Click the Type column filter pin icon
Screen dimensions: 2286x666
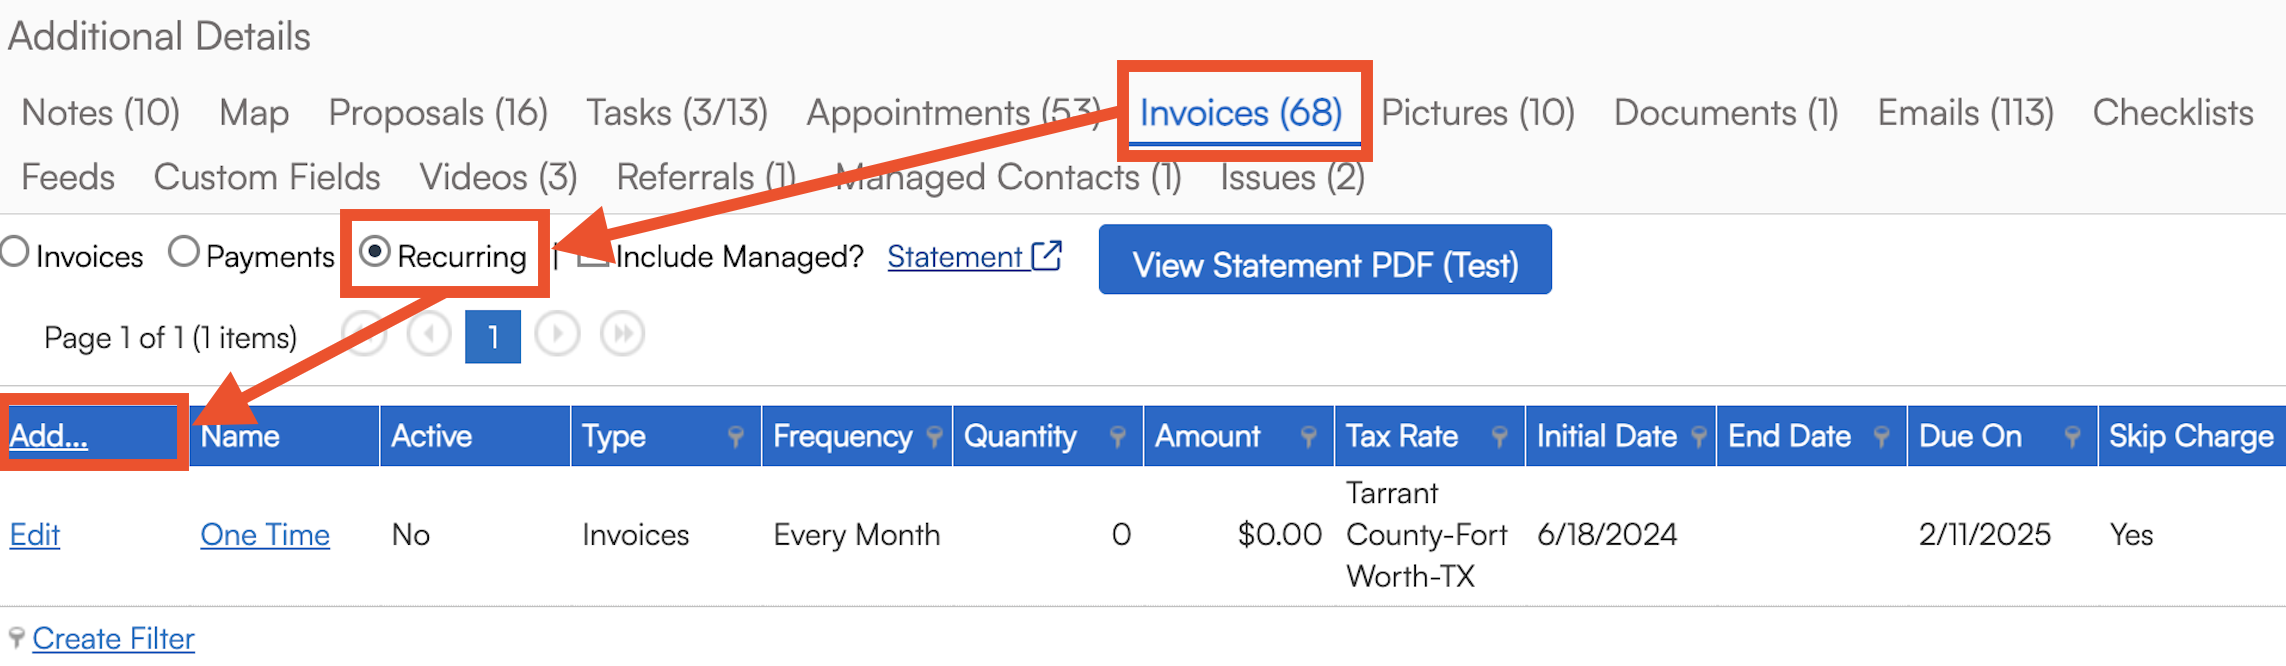735,436
